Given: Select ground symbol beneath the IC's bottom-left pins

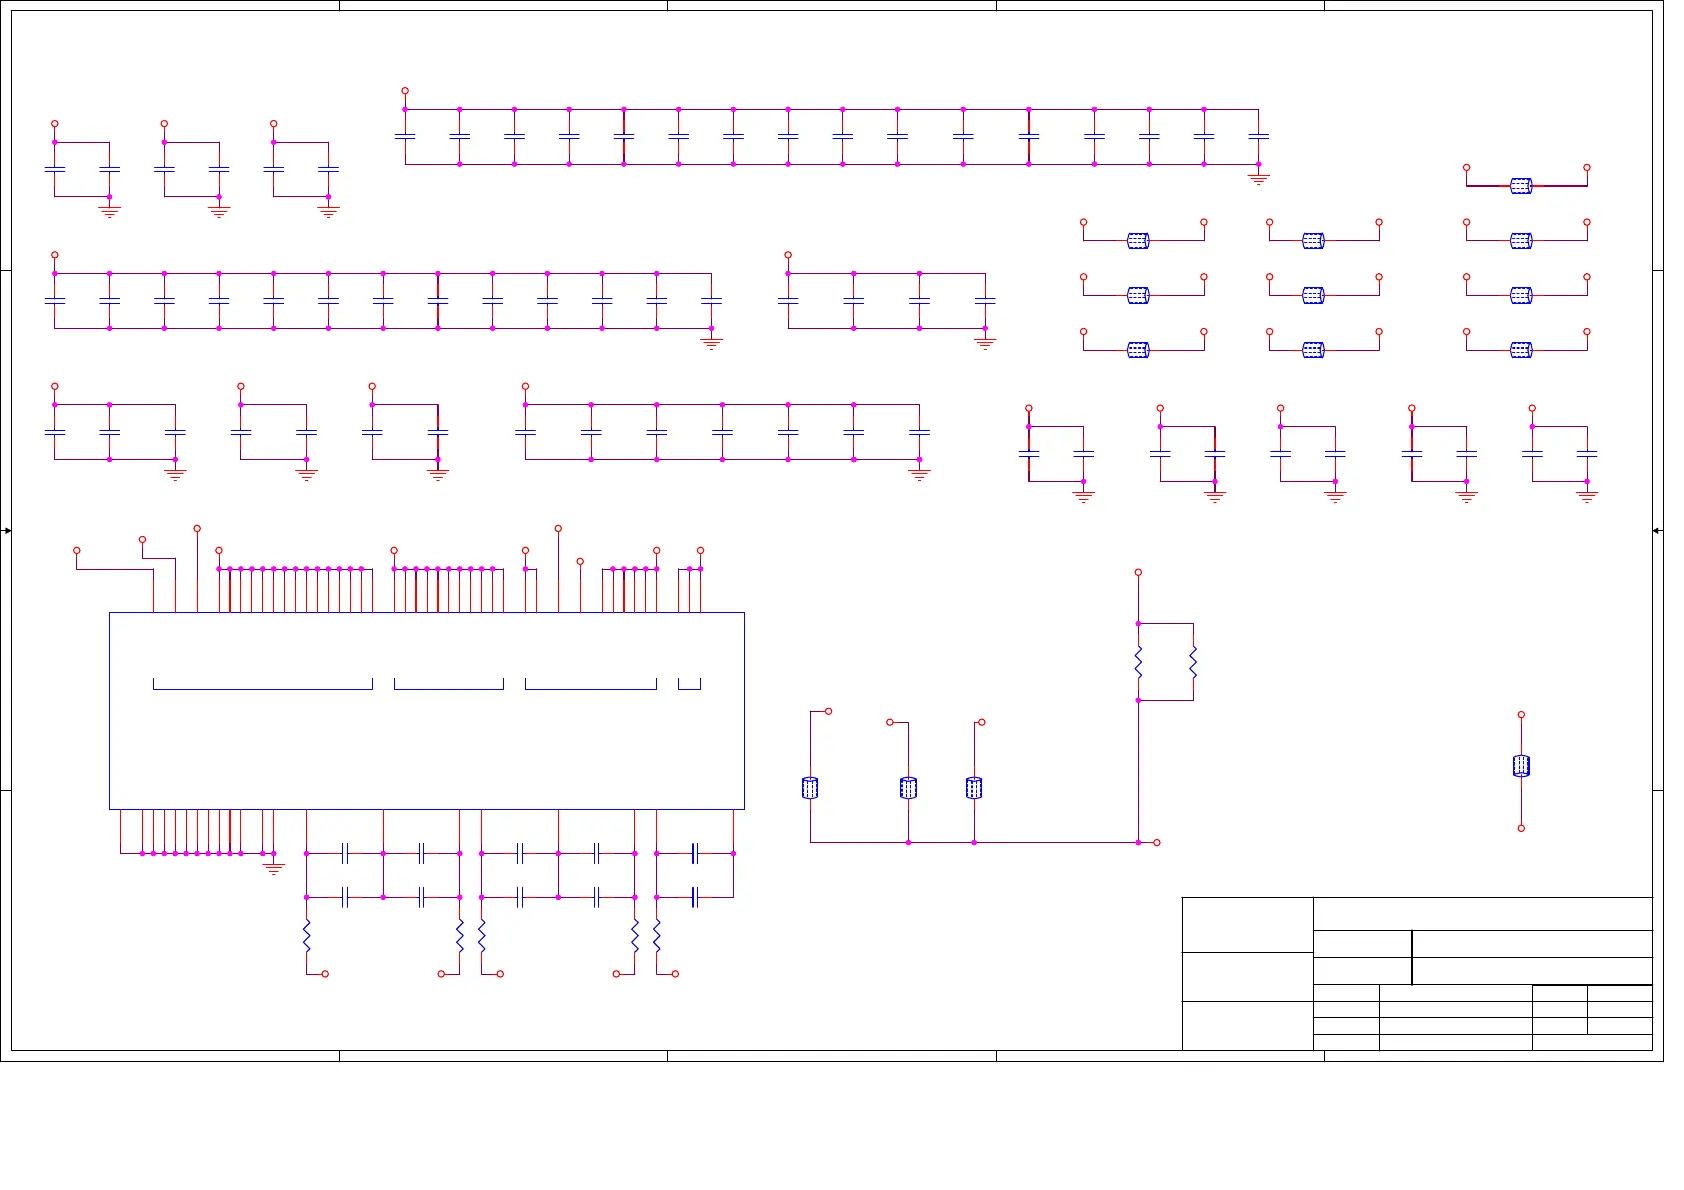Looking at the screenshot, I should [273, 869].
